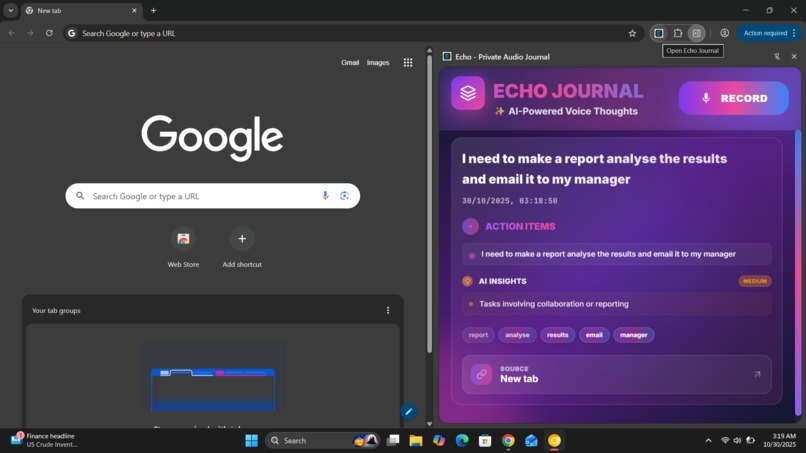The image size is (806, 453).
Task: Click the taskbar Search box
Action: click(323, 441)
